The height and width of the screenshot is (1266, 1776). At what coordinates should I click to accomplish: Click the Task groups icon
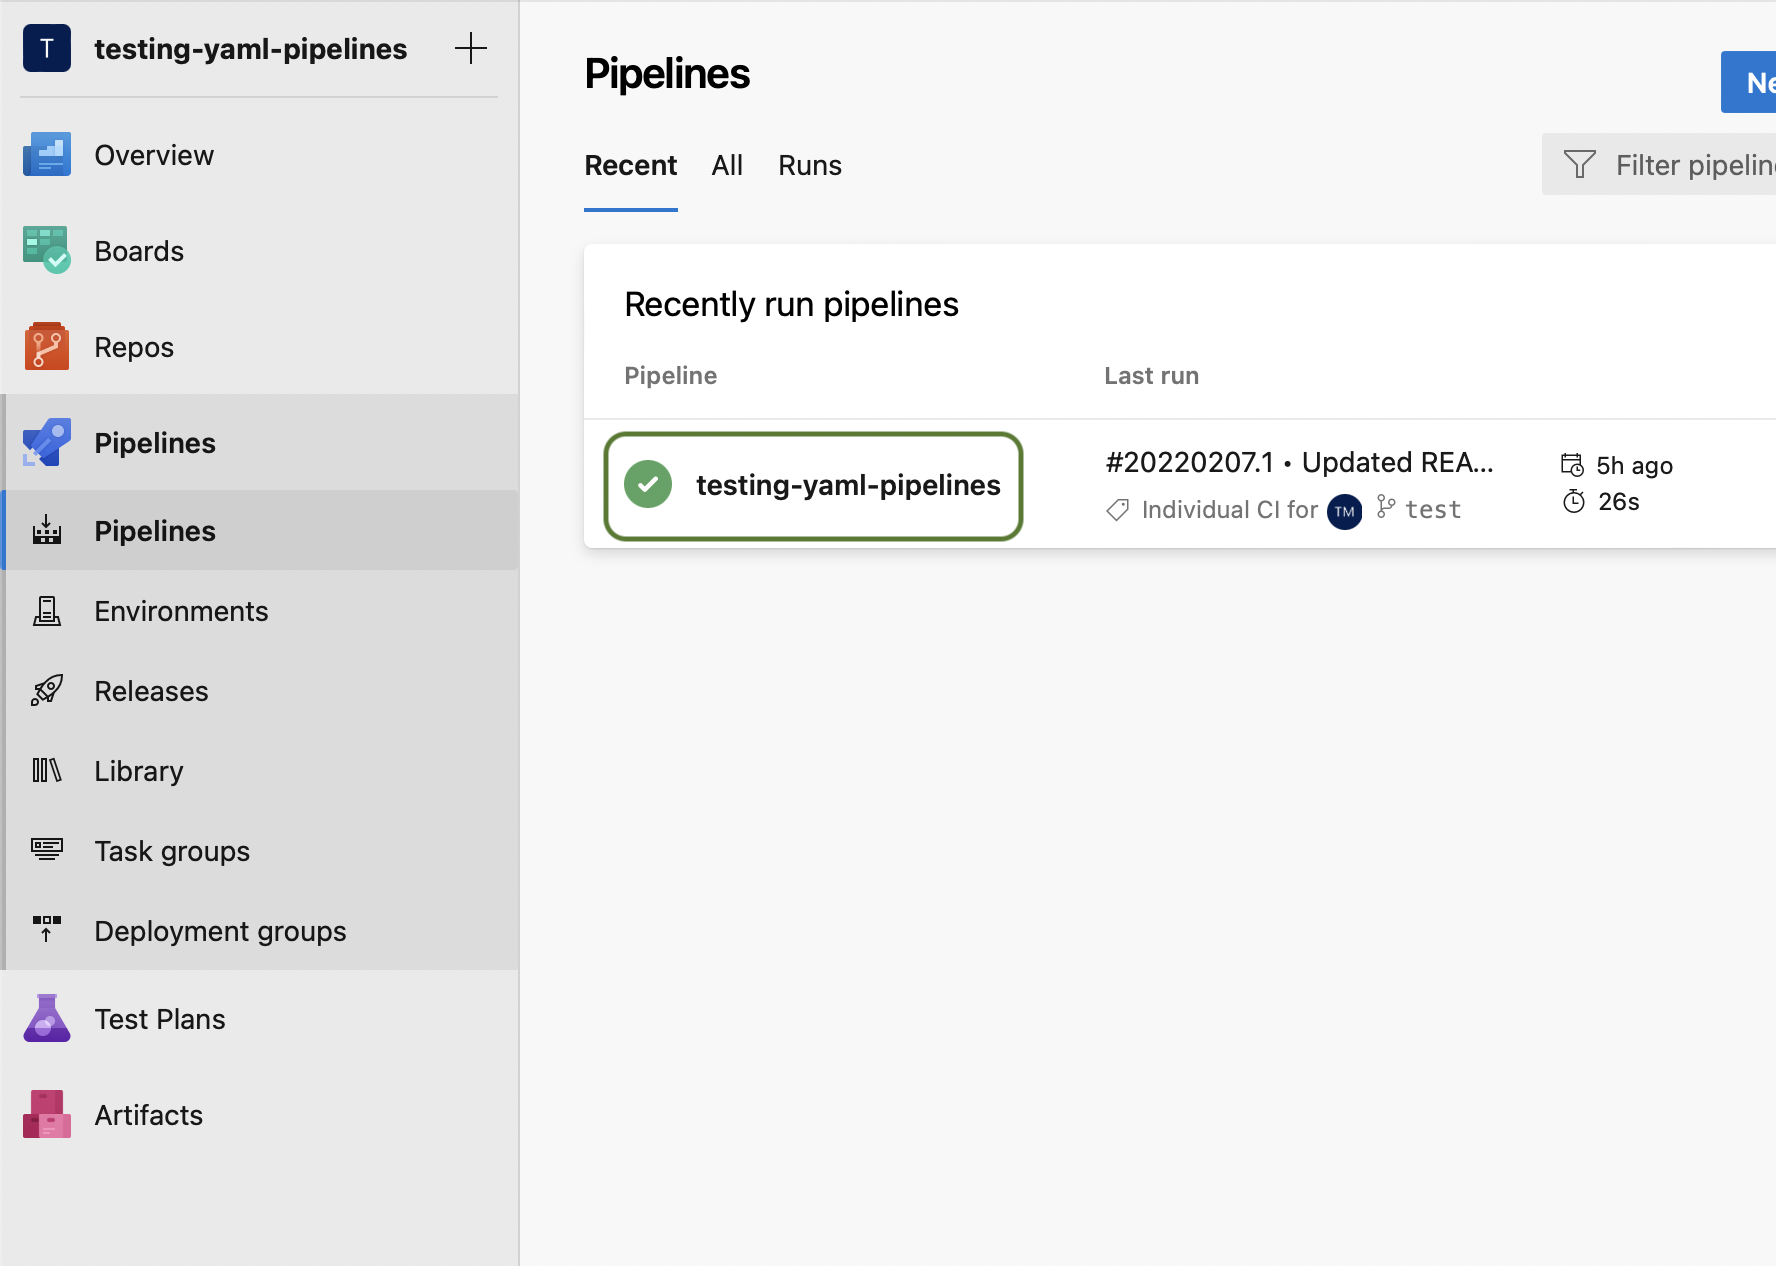click(x=47, y=850)
